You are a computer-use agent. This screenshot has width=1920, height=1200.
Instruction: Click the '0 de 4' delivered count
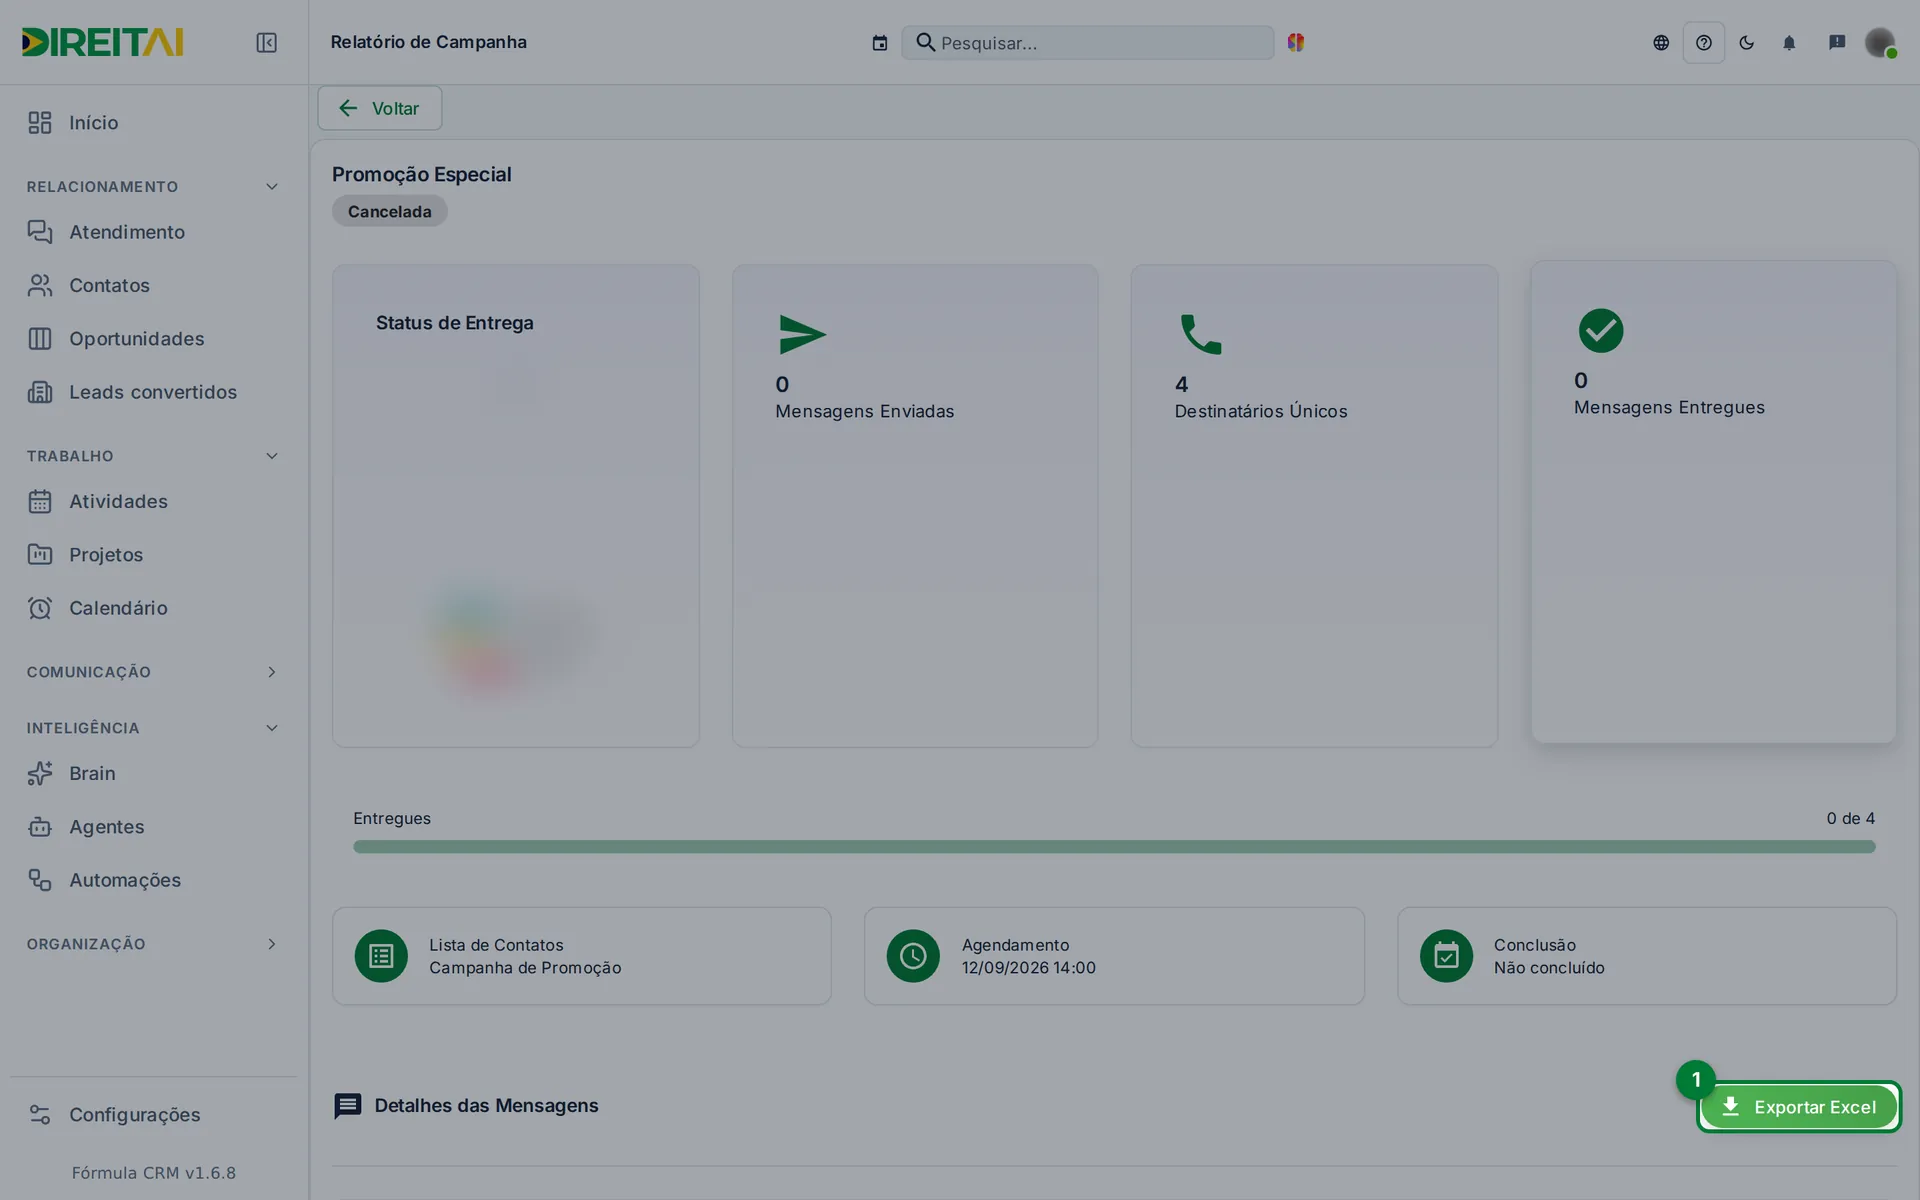tap(1851, 818)
